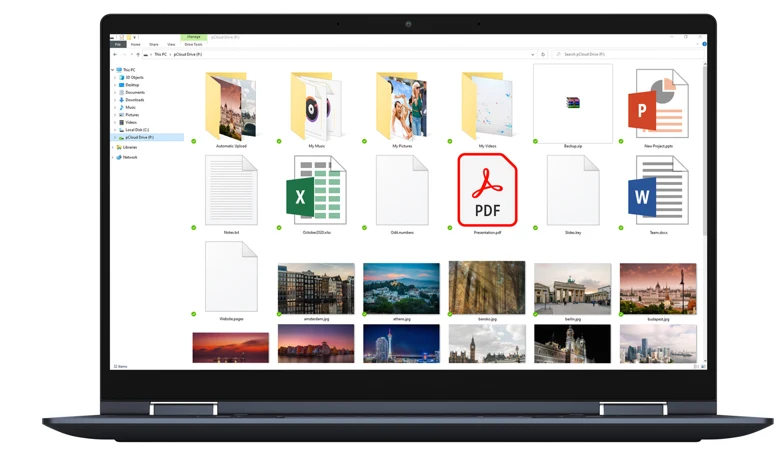Viewport: 783px width, 460px height.
Task: Expand the Network tree node
Action: (x=113, y=157)
